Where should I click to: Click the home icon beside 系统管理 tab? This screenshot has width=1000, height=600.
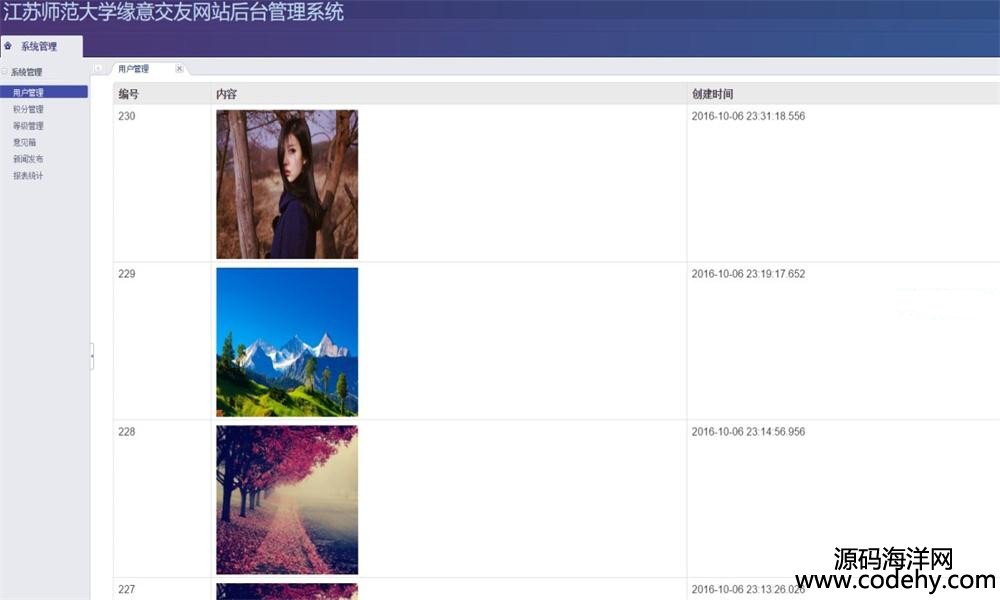(8, 46)
